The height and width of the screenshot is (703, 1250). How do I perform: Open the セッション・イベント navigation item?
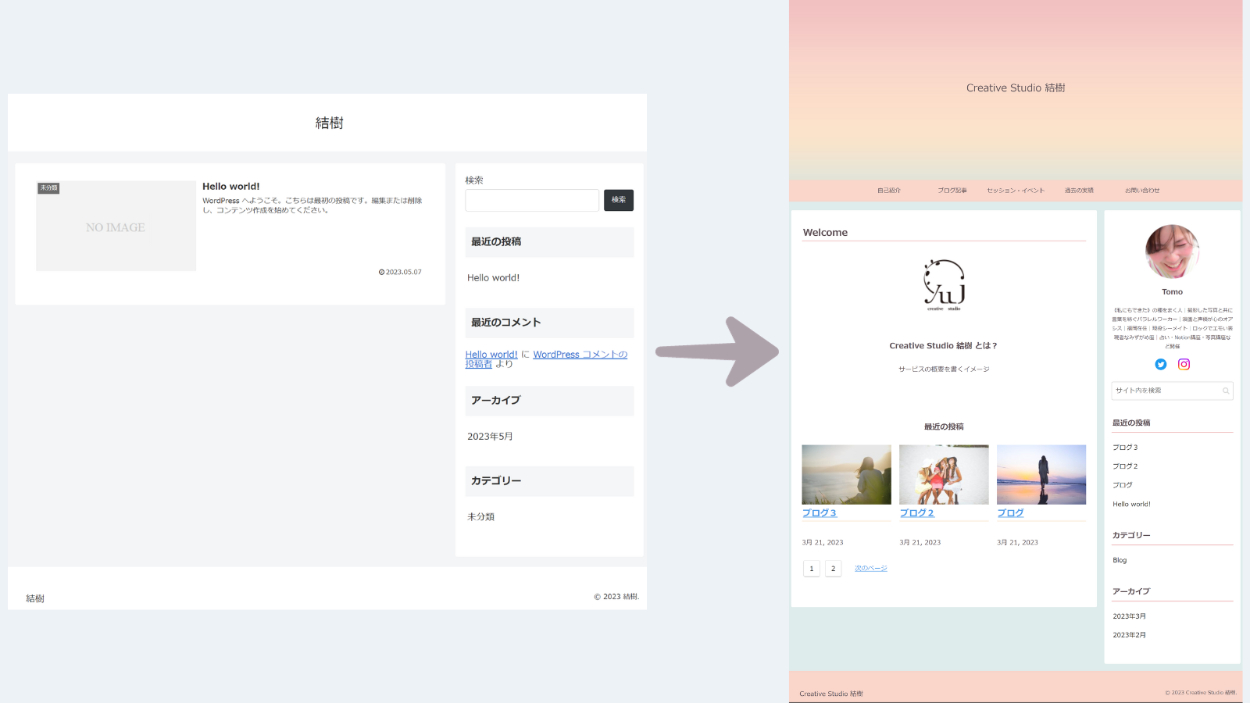(x=1015, y=190)
